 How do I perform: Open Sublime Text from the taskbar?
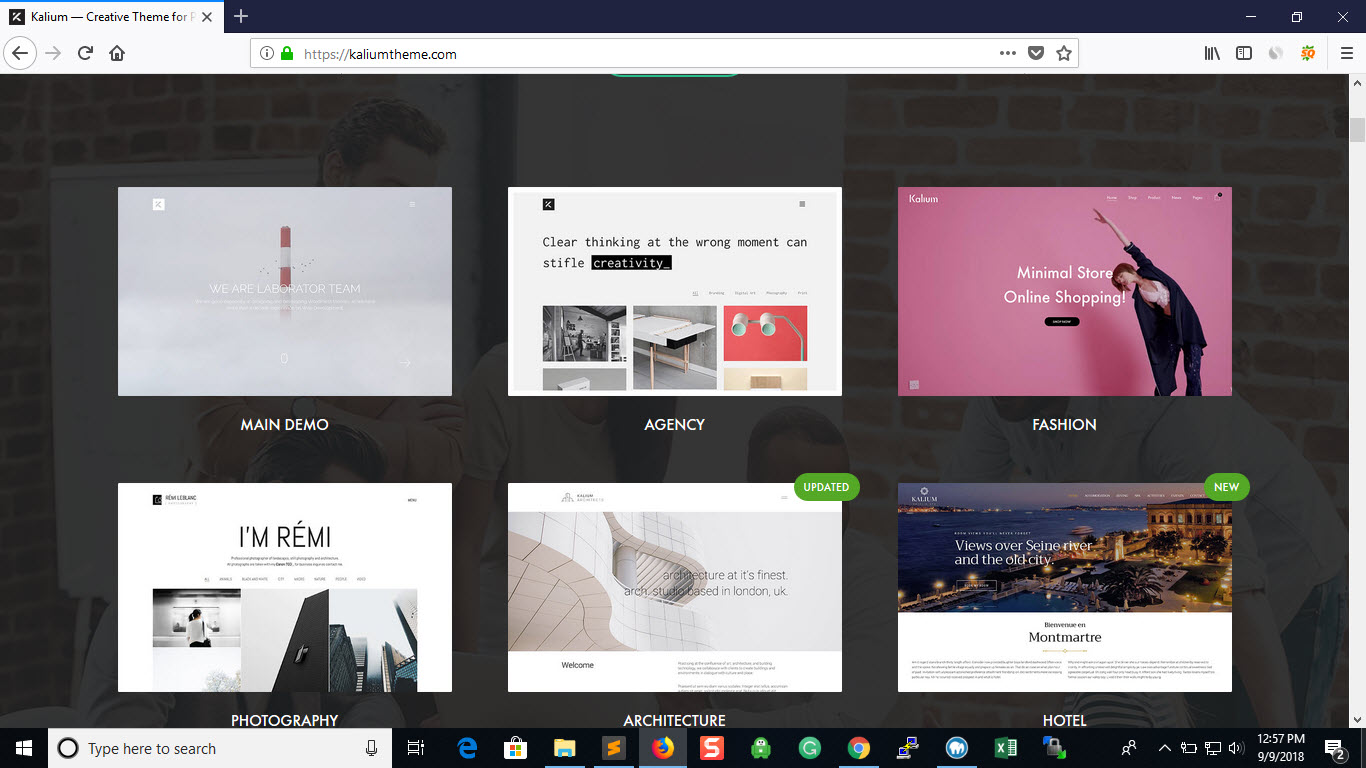pyautogui.click(x=614, y=748)
